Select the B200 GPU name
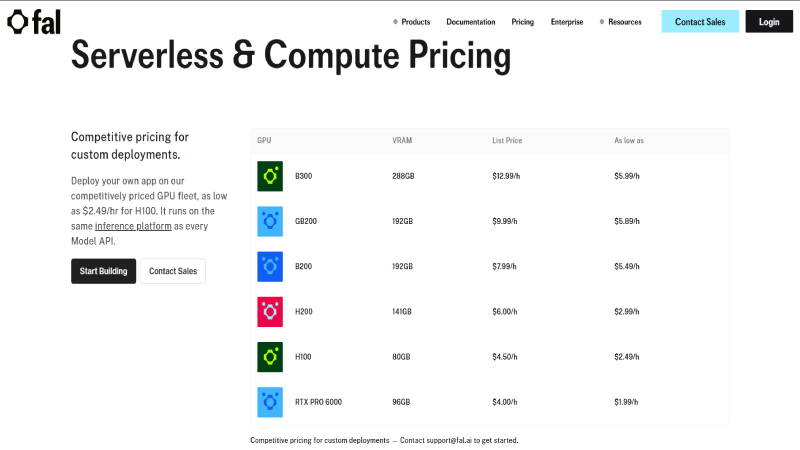The image size is (800, 450). 304,266
